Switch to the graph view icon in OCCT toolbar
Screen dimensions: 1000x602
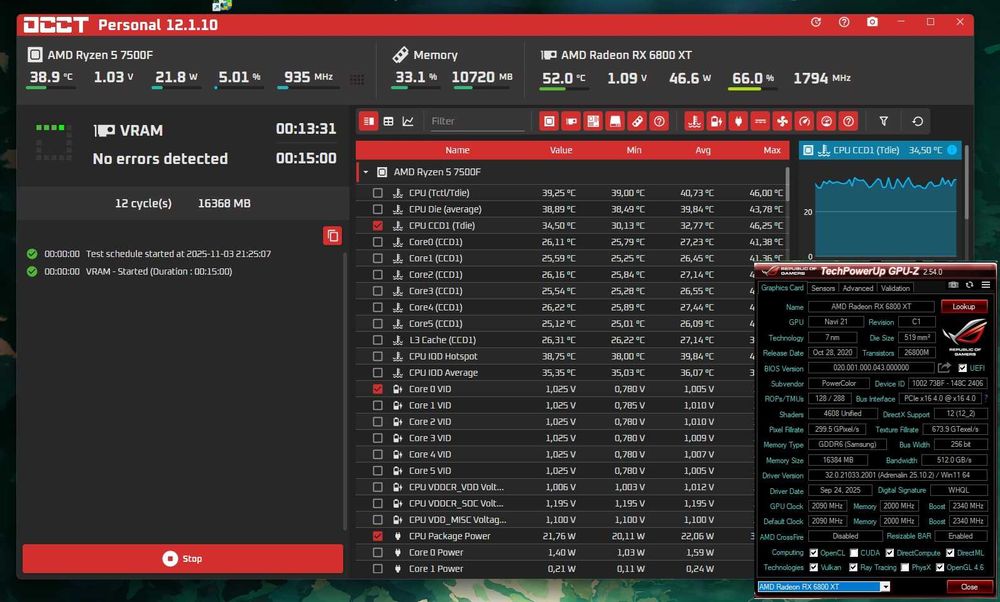coord(408,121)
